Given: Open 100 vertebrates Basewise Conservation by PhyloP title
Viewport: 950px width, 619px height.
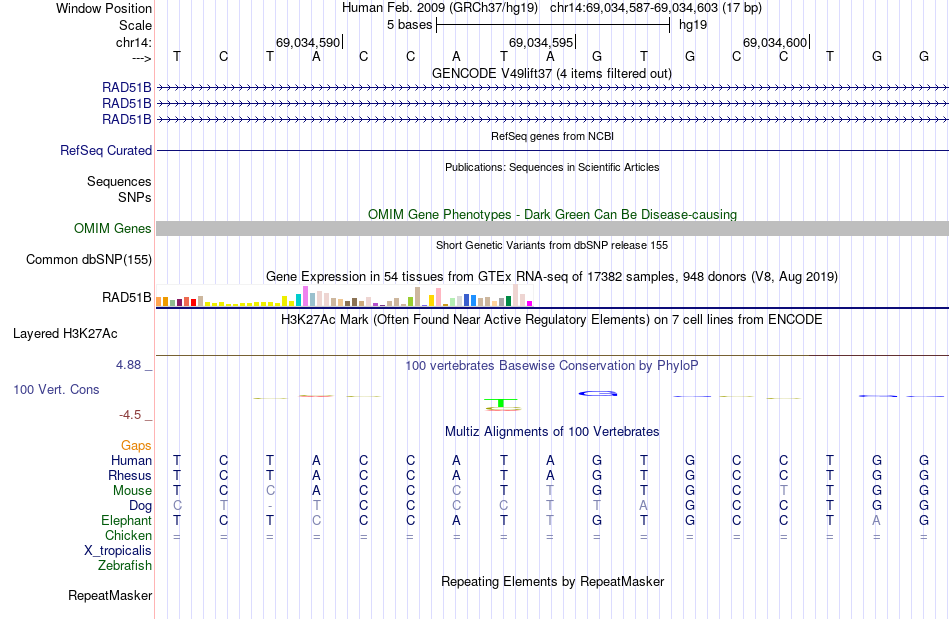Looking at the screenshot, I should pos(552,366).
